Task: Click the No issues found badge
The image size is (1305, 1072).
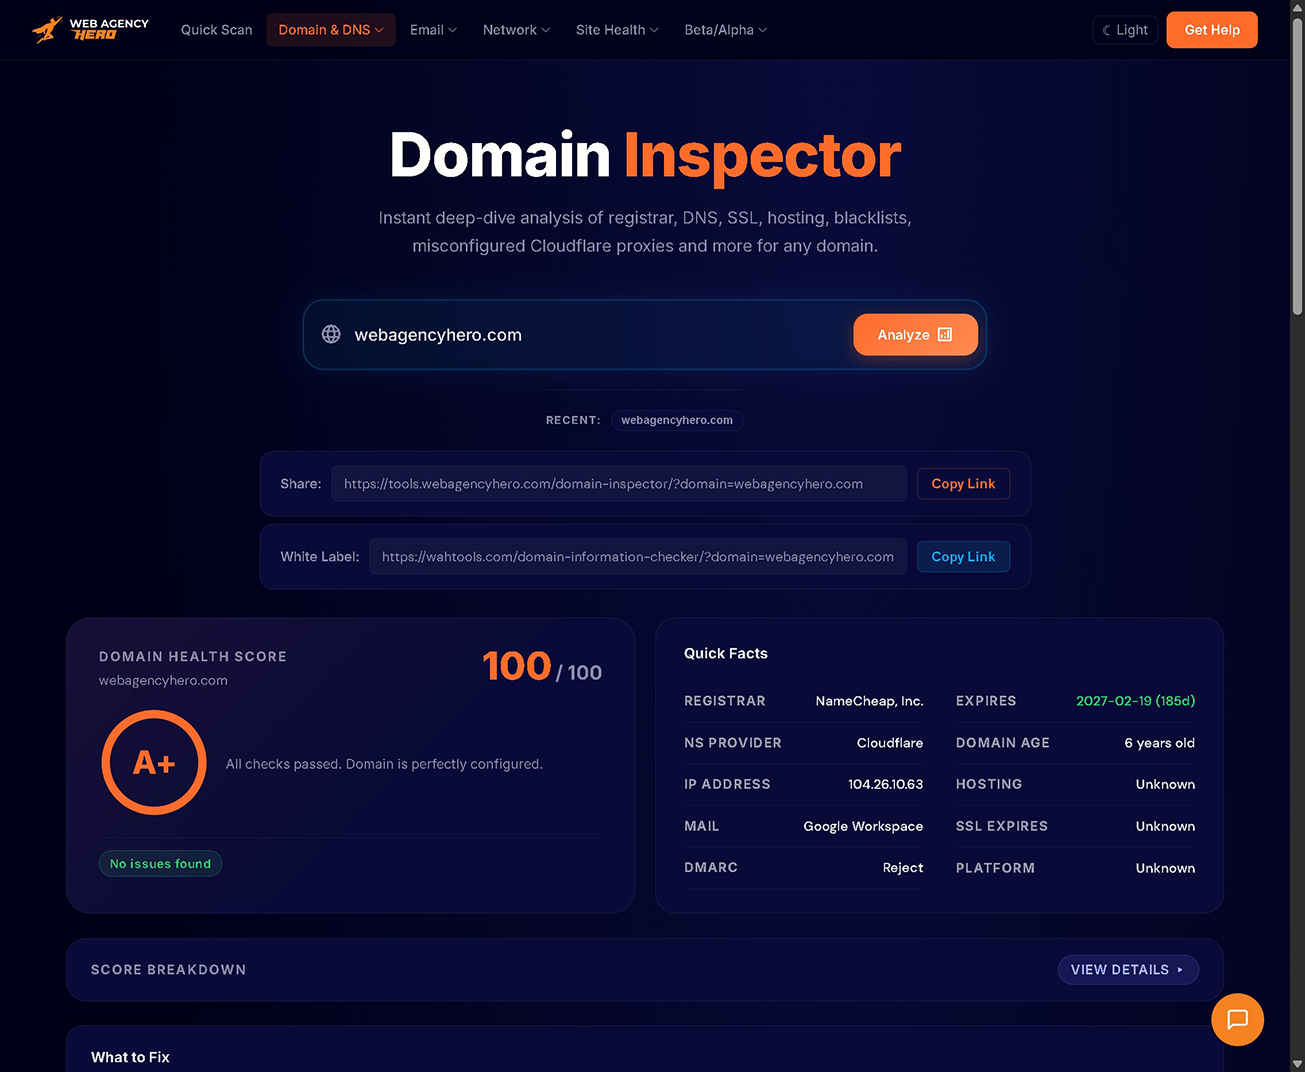Action: pos(160,864)
